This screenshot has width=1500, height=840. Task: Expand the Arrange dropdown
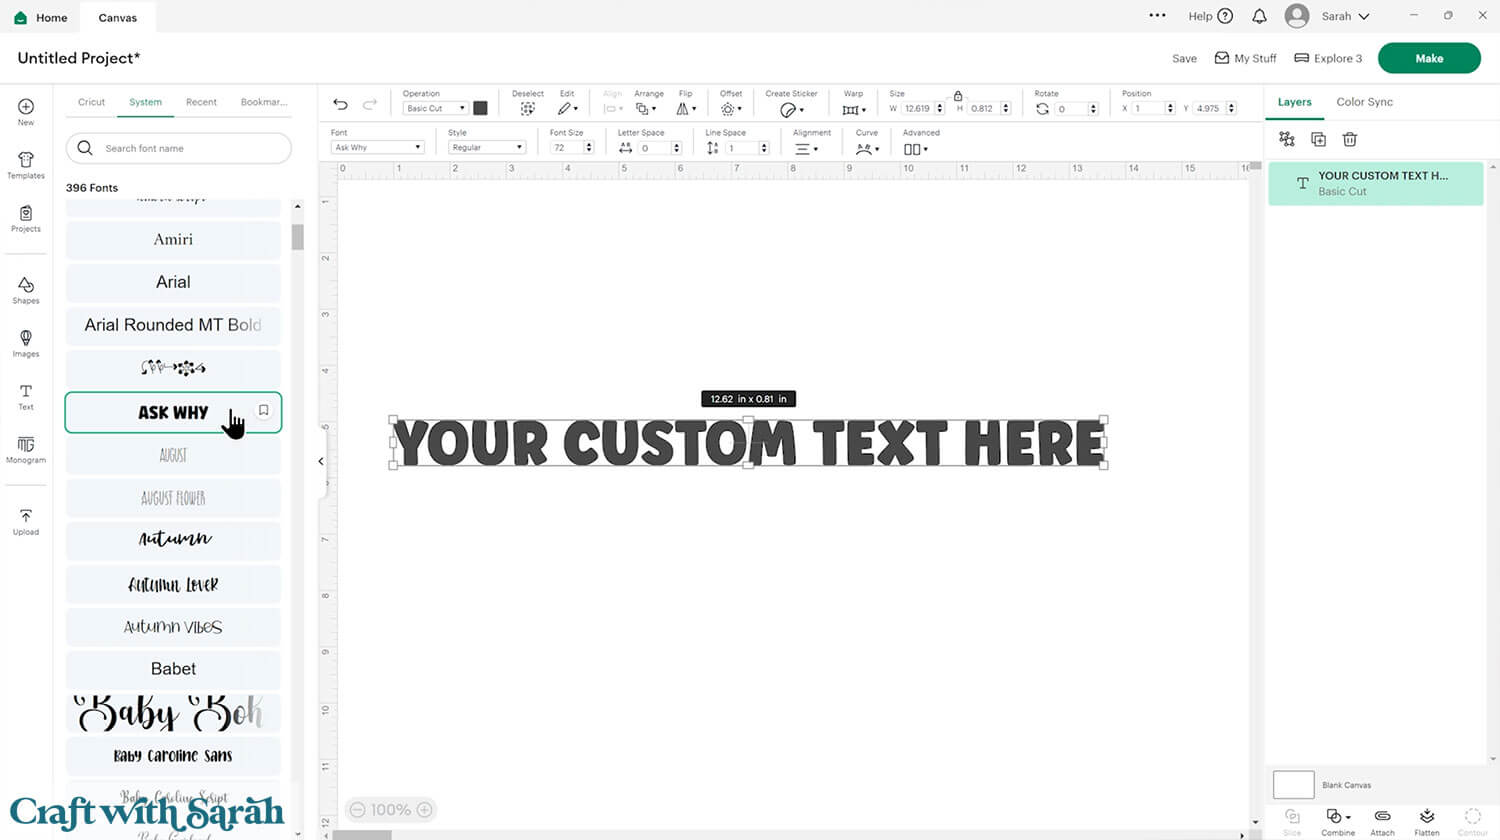[646, 108]
